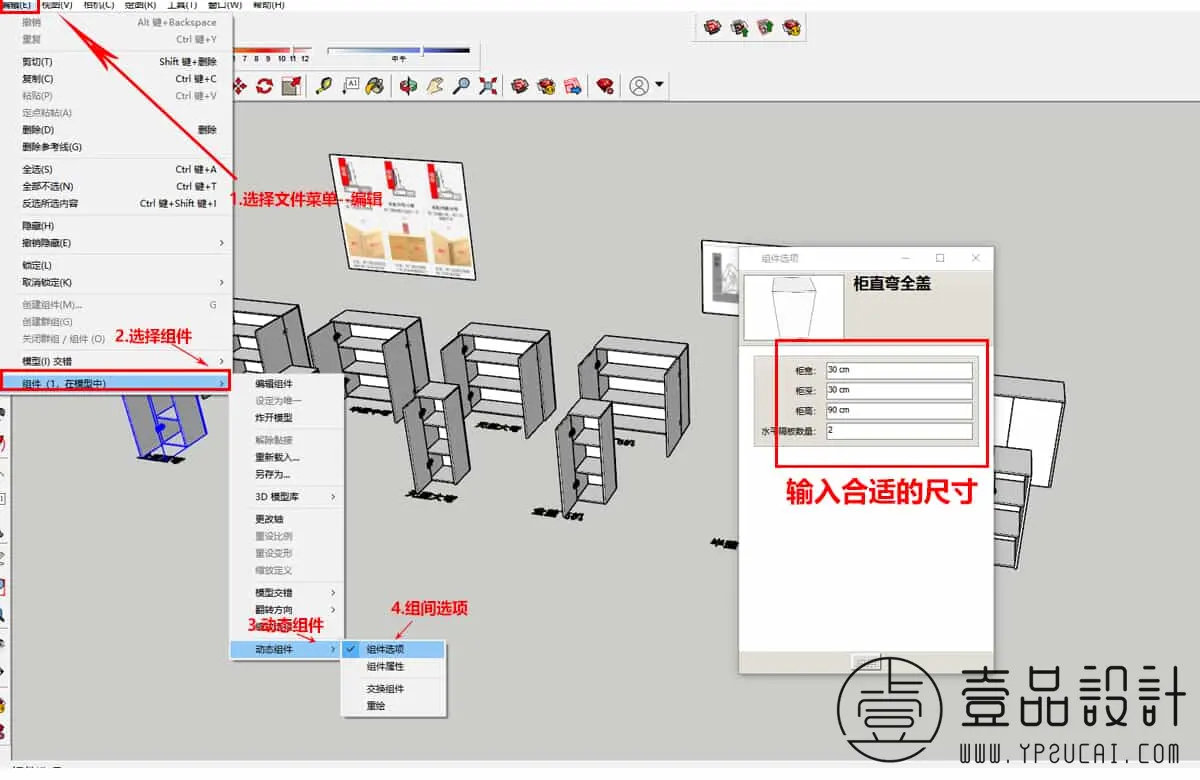Choose 剪切(T) from Edit menu
This screenshot has height=780, width=1200.
[x=118, y=62]
